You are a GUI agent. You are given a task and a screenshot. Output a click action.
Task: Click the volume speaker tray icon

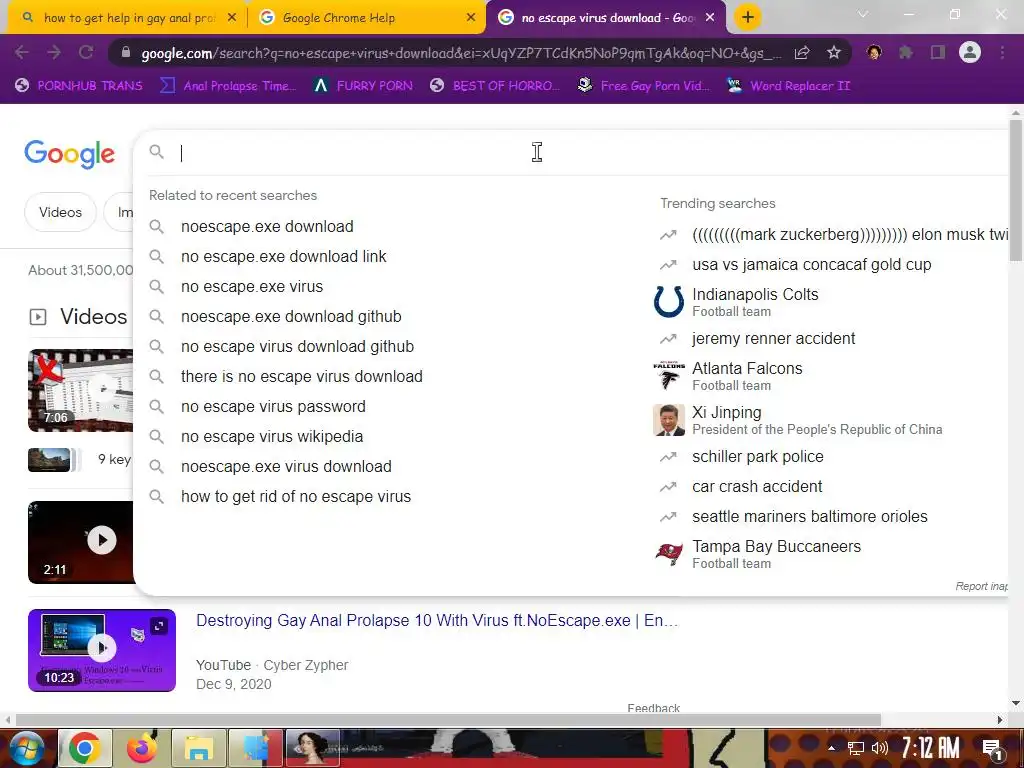[x=880, y=748]
